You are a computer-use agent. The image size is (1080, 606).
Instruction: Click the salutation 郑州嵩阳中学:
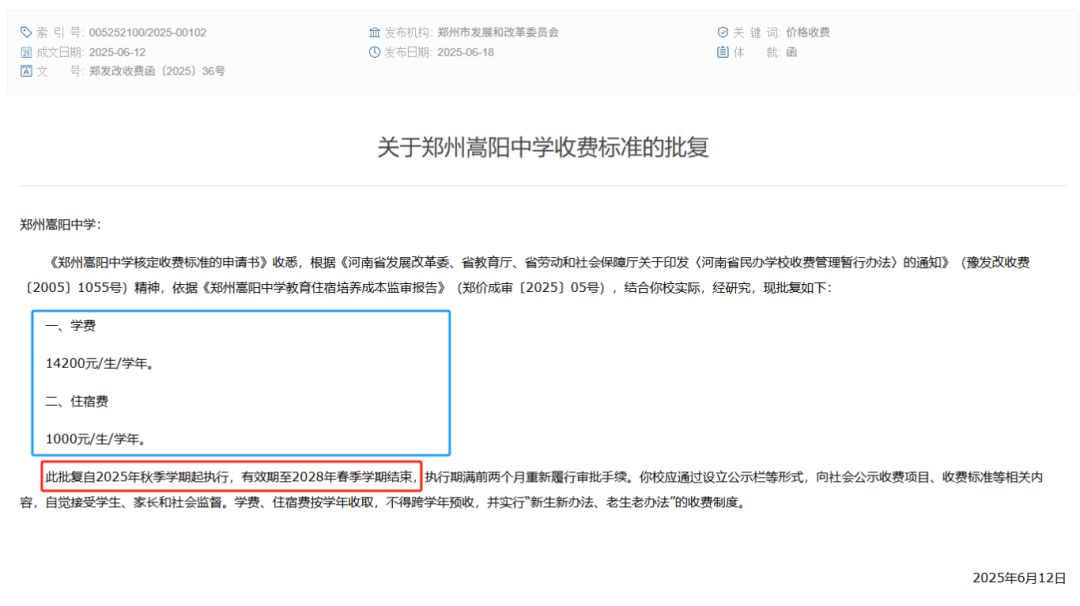(x=61, y=225)
